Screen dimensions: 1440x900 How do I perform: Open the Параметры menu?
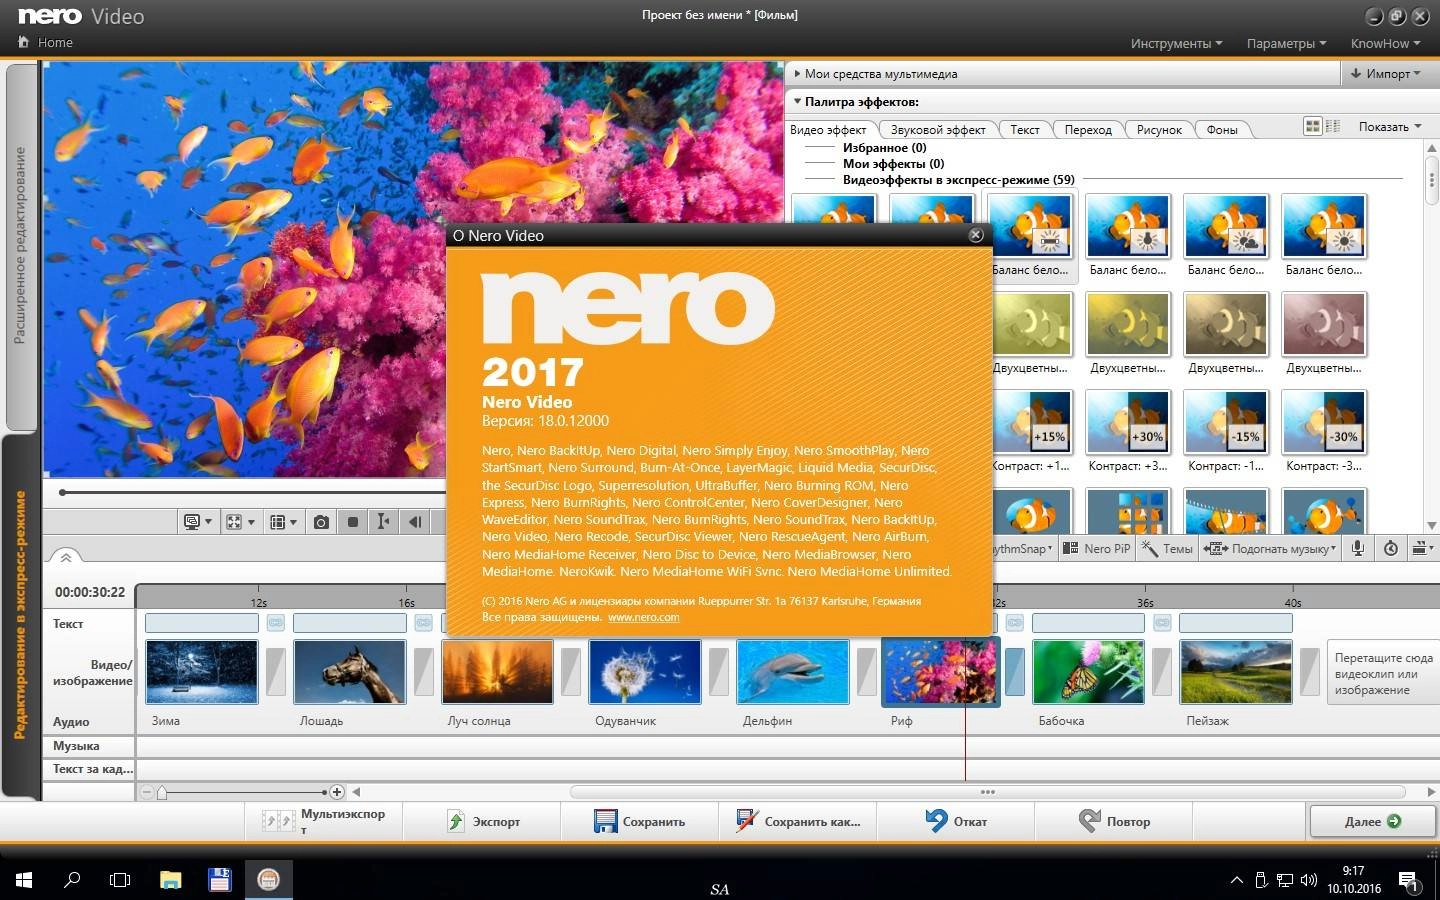pos(1286,43)
